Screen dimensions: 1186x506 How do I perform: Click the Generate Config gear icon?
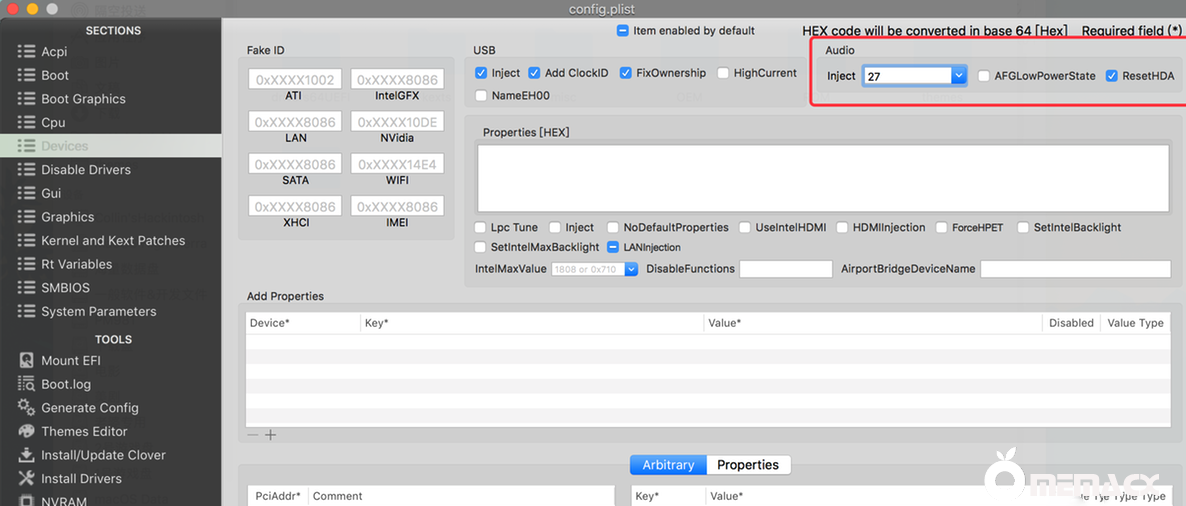(x=27, y=408)
